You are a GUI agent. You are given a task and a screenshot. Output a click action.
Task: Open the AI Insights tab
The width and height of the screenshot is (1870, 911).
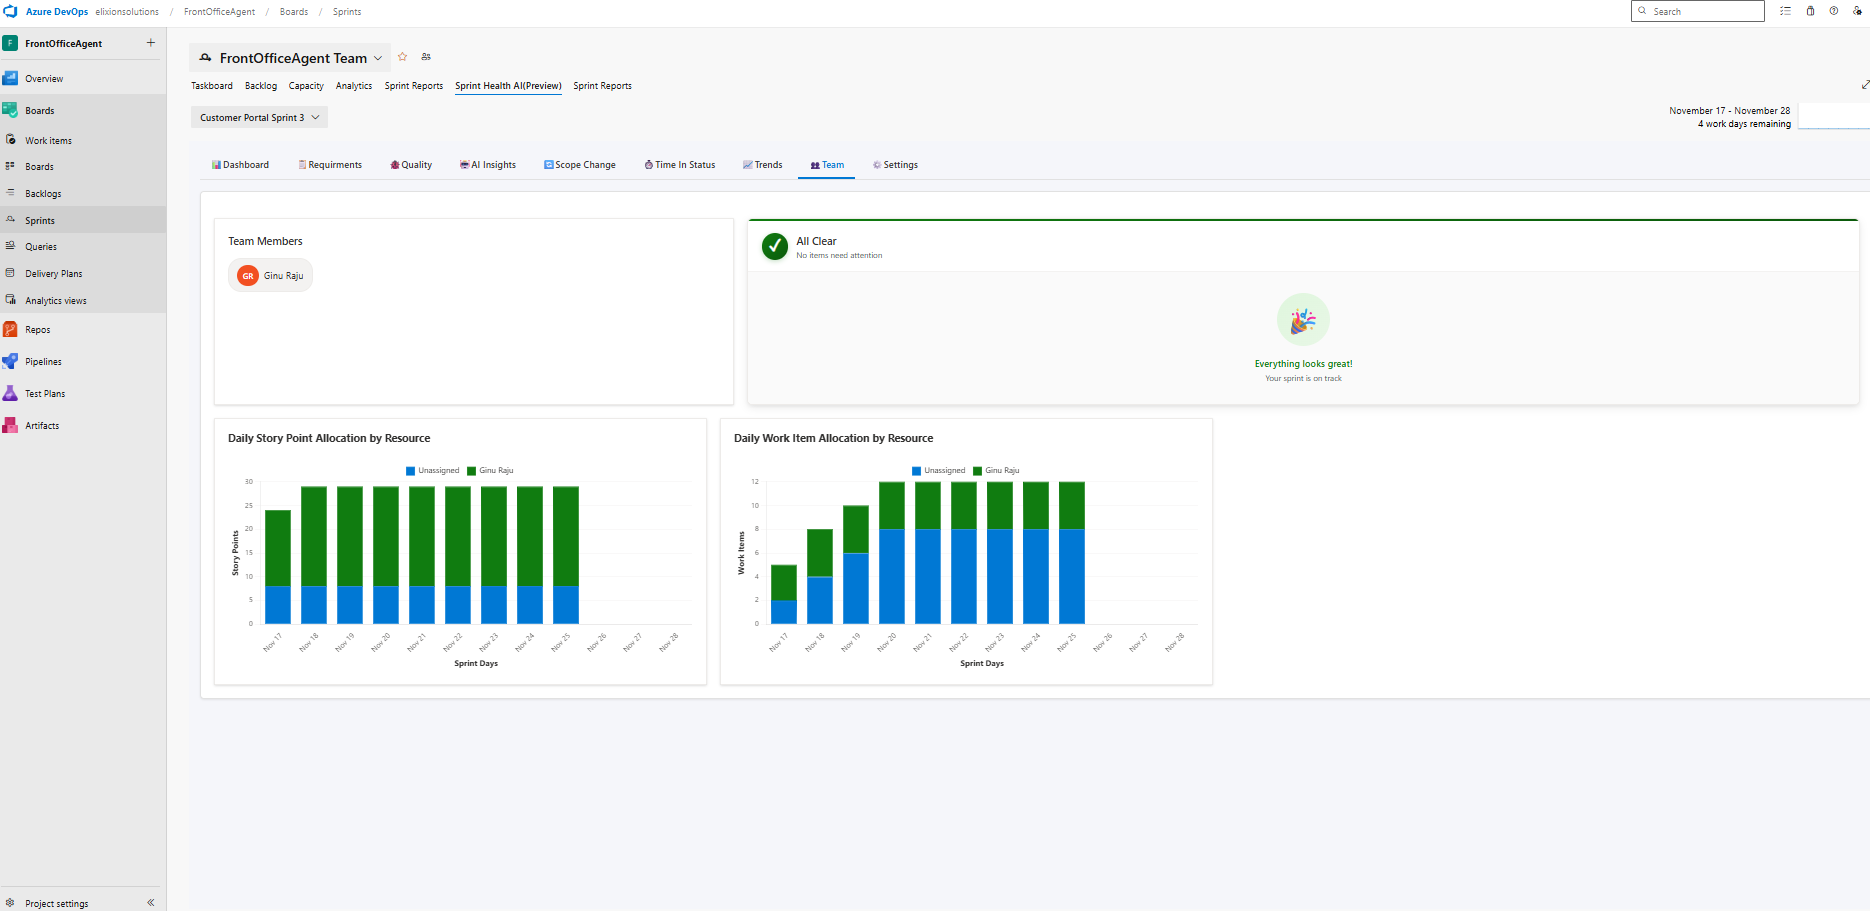(488, 165)
